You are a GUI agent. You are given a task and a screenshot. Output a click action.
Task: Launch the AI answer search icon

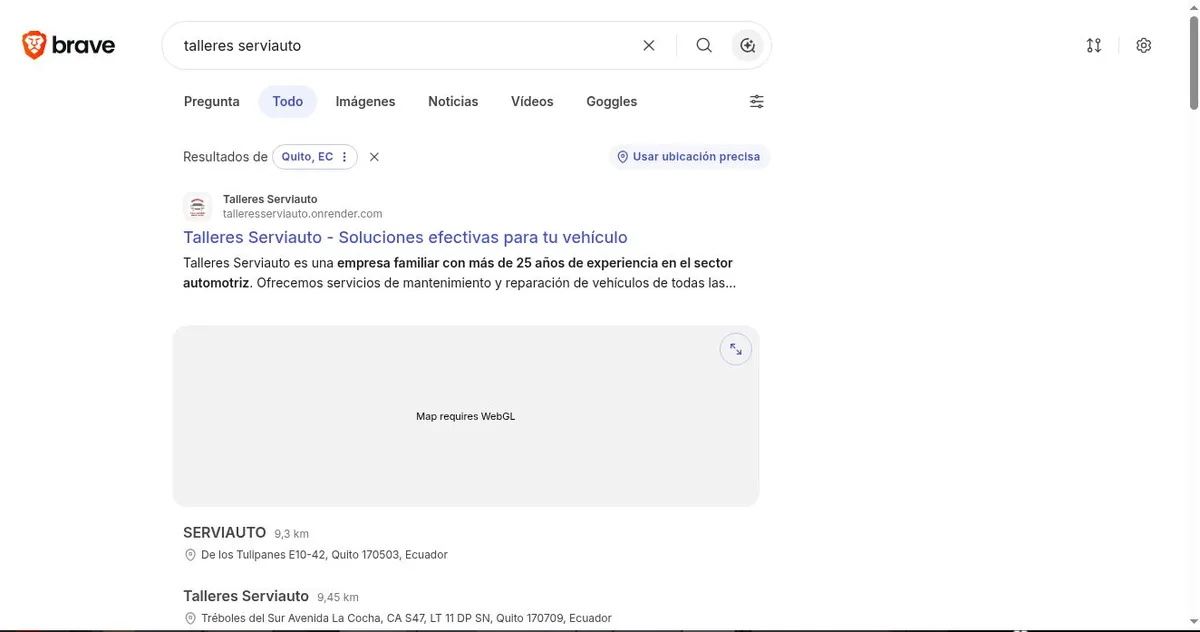click(x=747, y=45)
